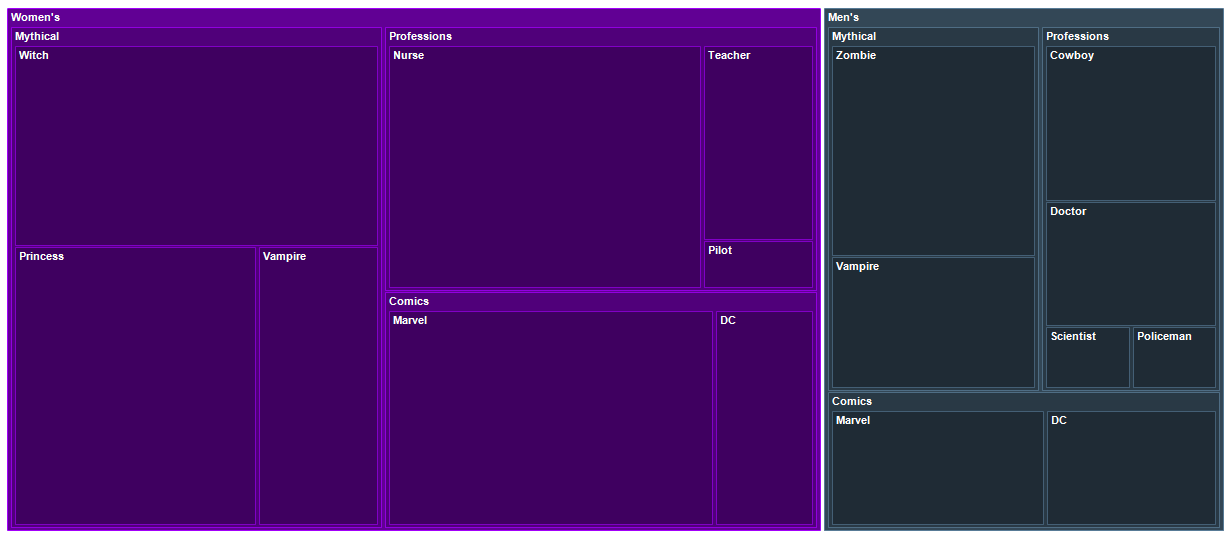1230x538 pixels.
Task: Select the Nurse tile
Action: 545,167
